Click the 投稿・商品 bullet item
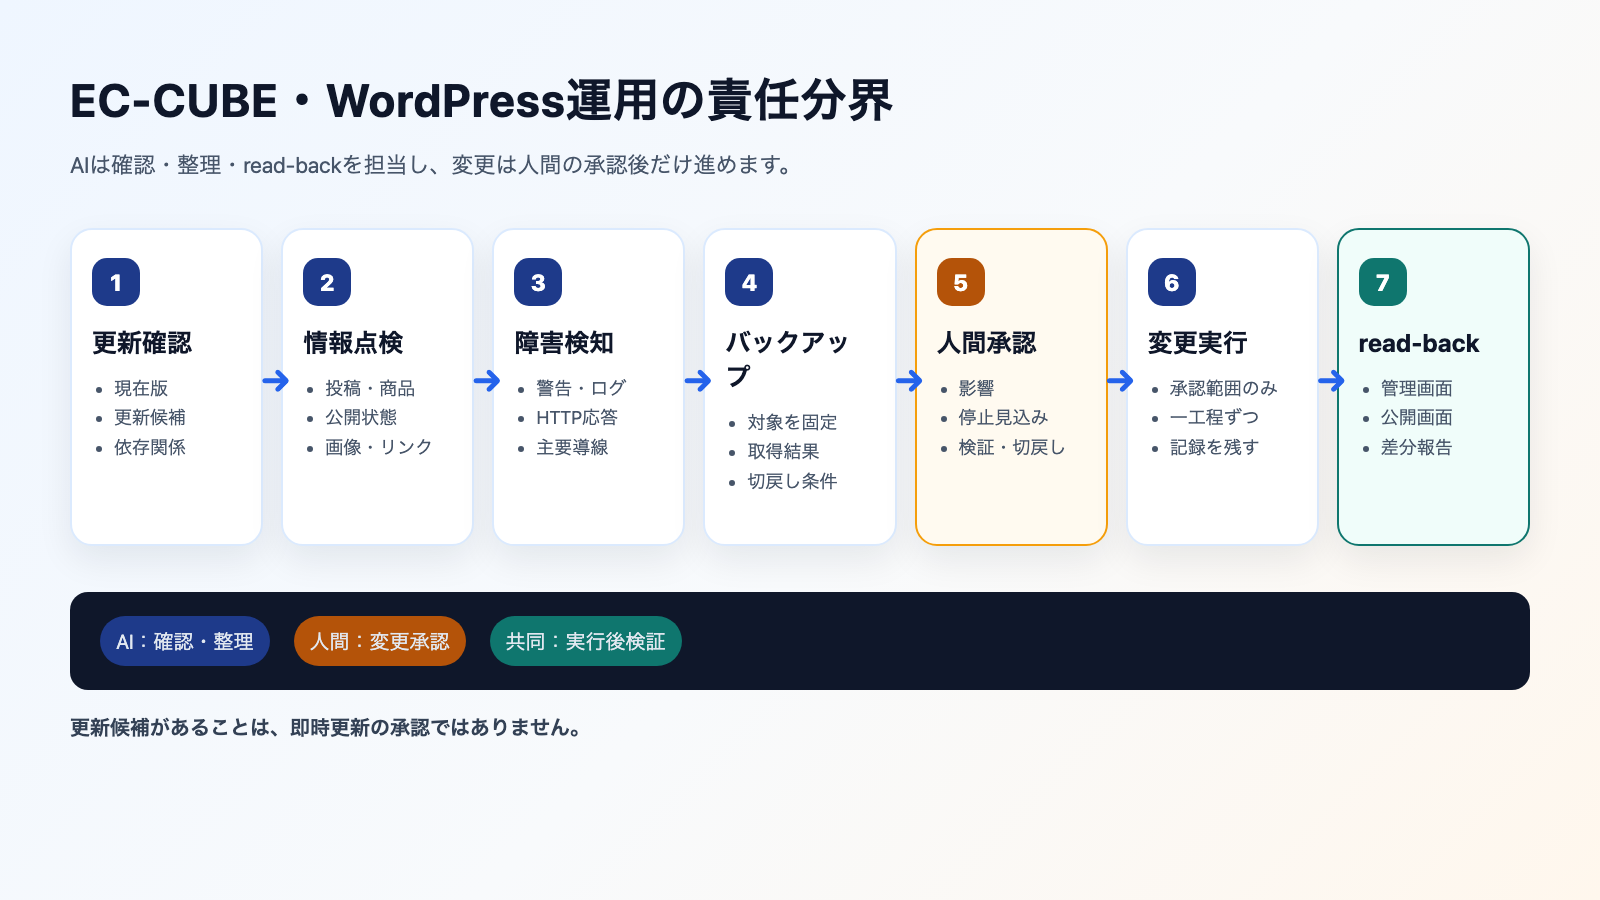The height and width of the screenshot is (900, 1600). point(370,388)
